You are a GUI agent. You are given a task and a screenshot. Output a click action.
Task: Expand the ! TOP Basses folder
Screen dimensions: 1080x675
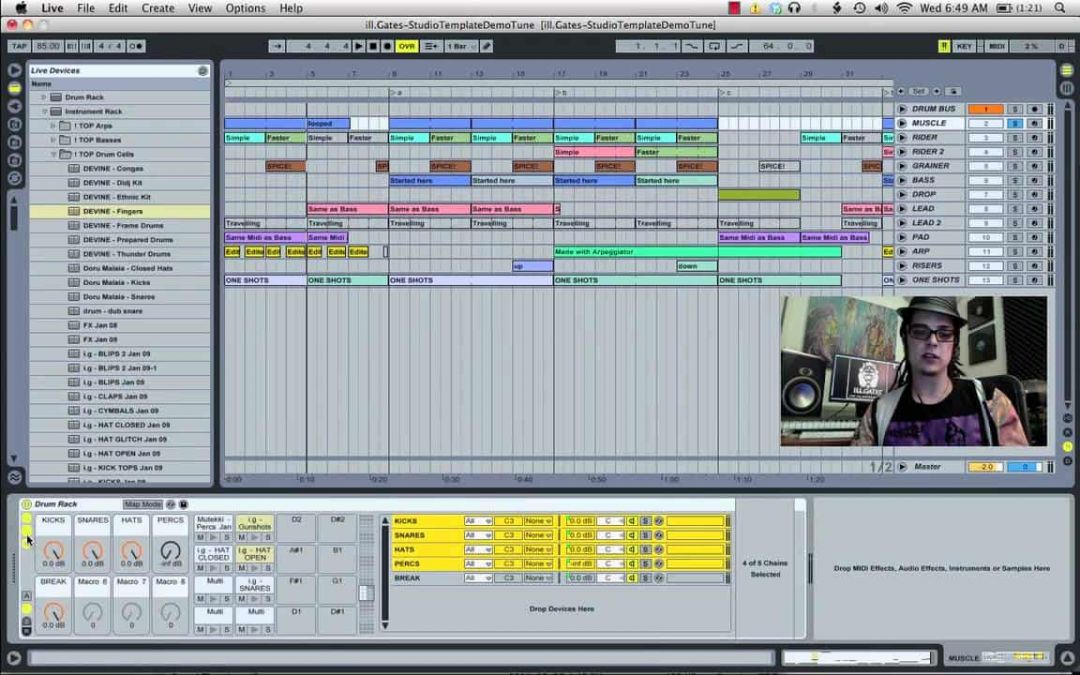(x=53, y=140)
